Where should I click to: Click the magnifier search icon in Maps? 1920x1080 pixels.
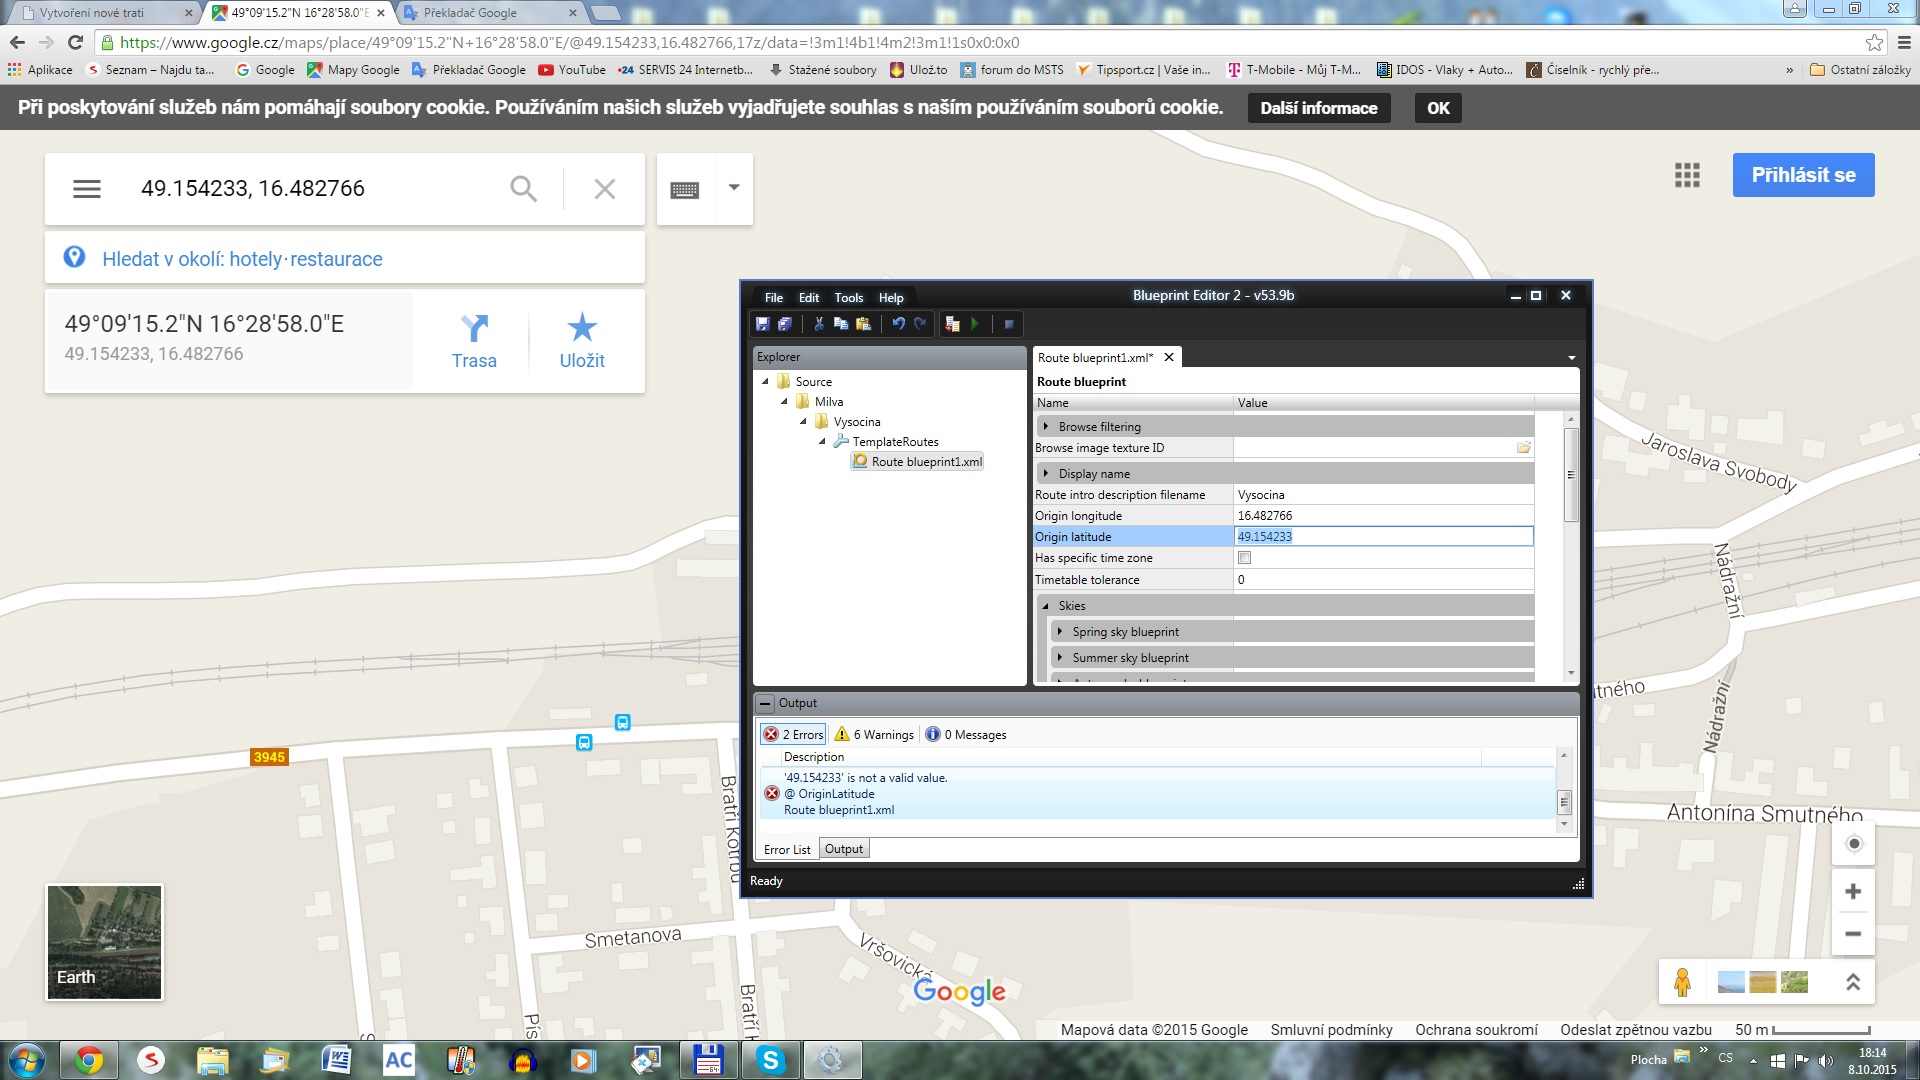tap(523, 189)
